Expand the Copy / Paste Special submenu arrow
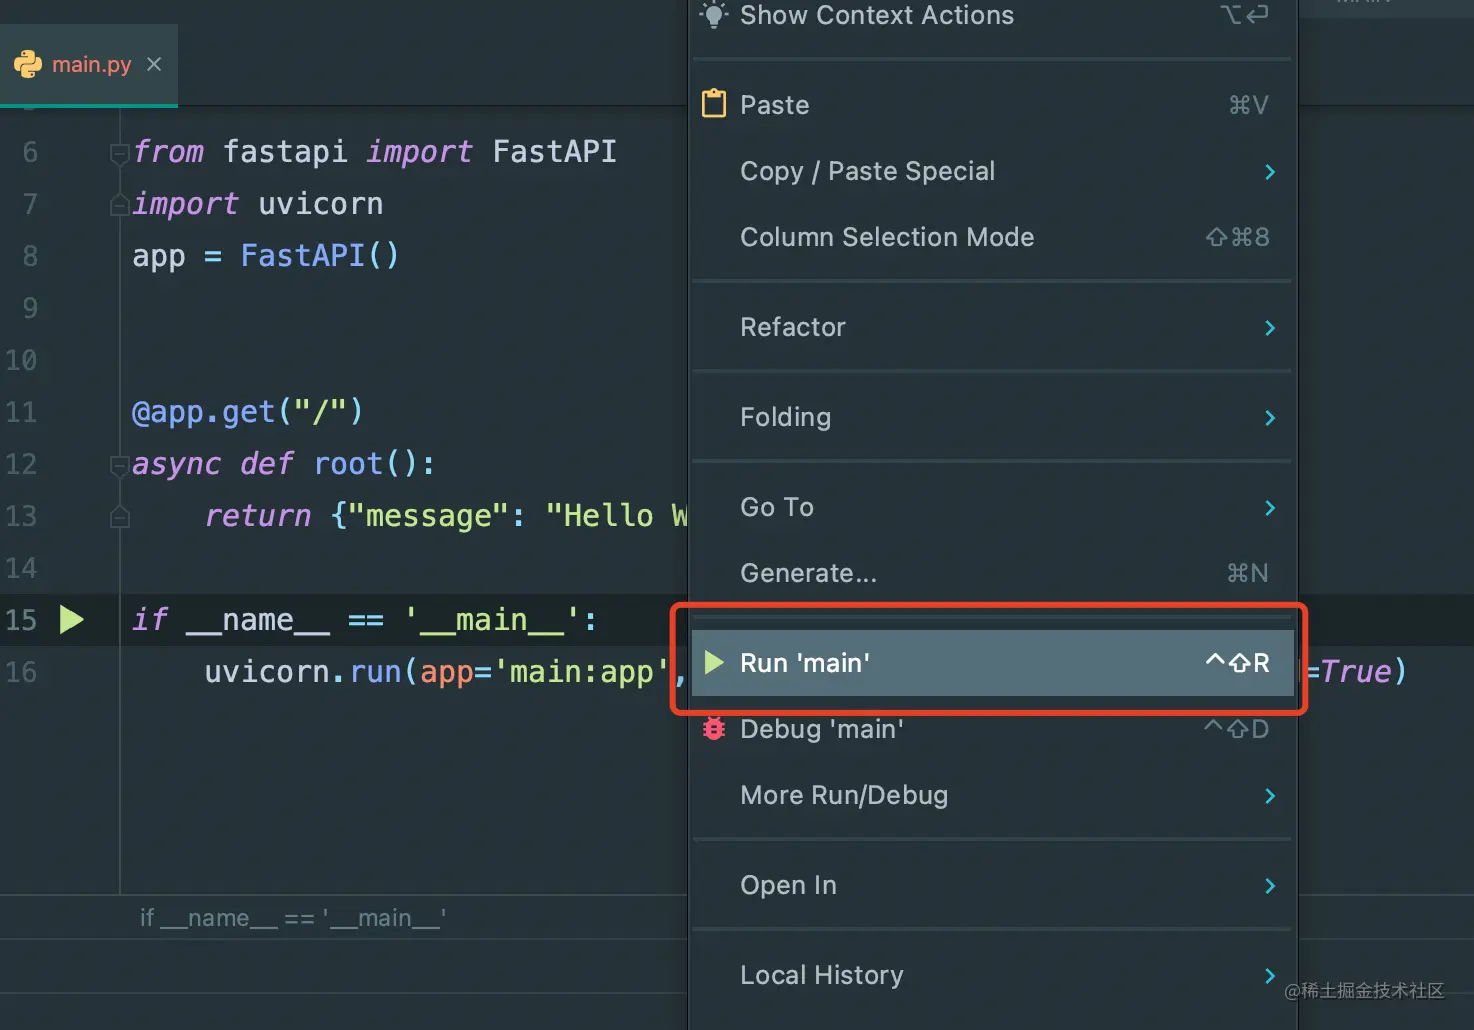This screenshot has height=1030, width=1474. tap(1270, 172)
